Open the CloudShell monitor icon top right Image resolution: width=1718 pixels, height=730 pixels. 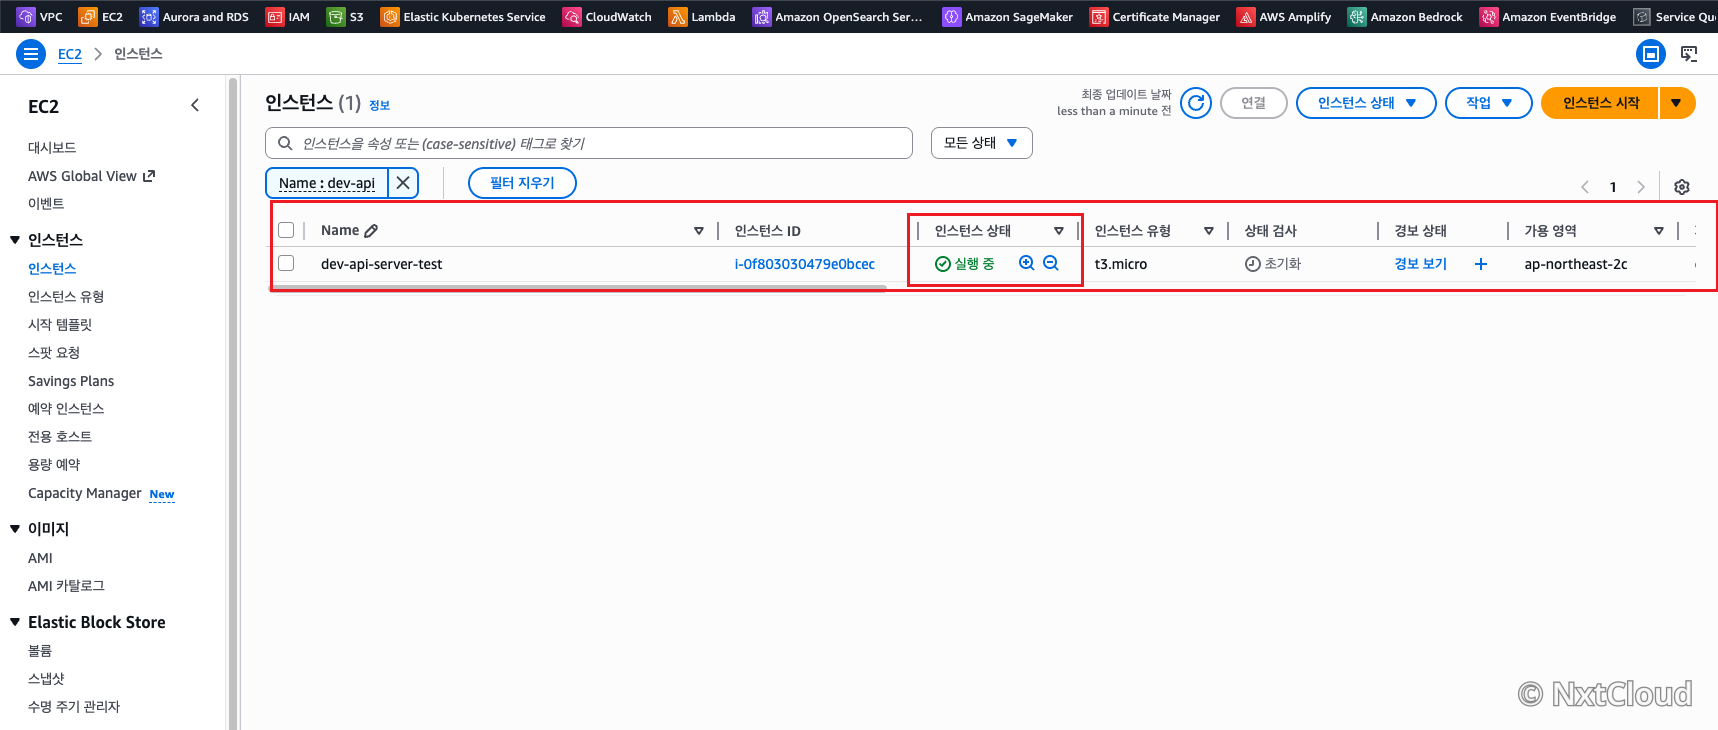click(1689, 54)
